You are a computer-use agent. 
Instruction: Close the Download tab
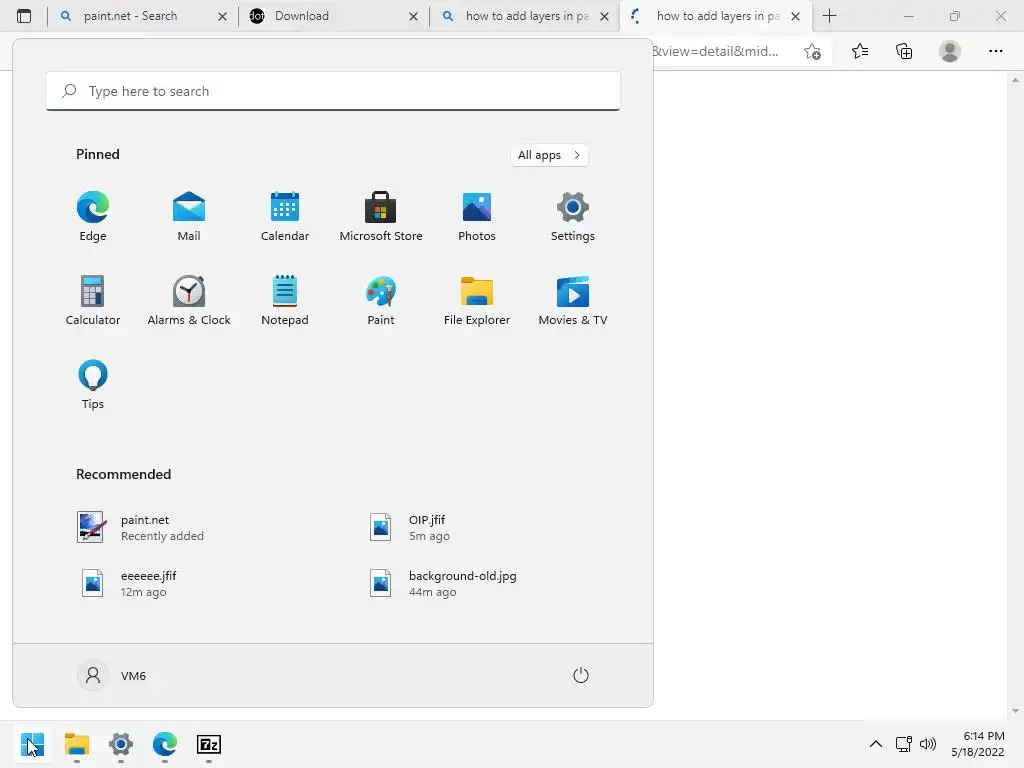tap(413, 16)
